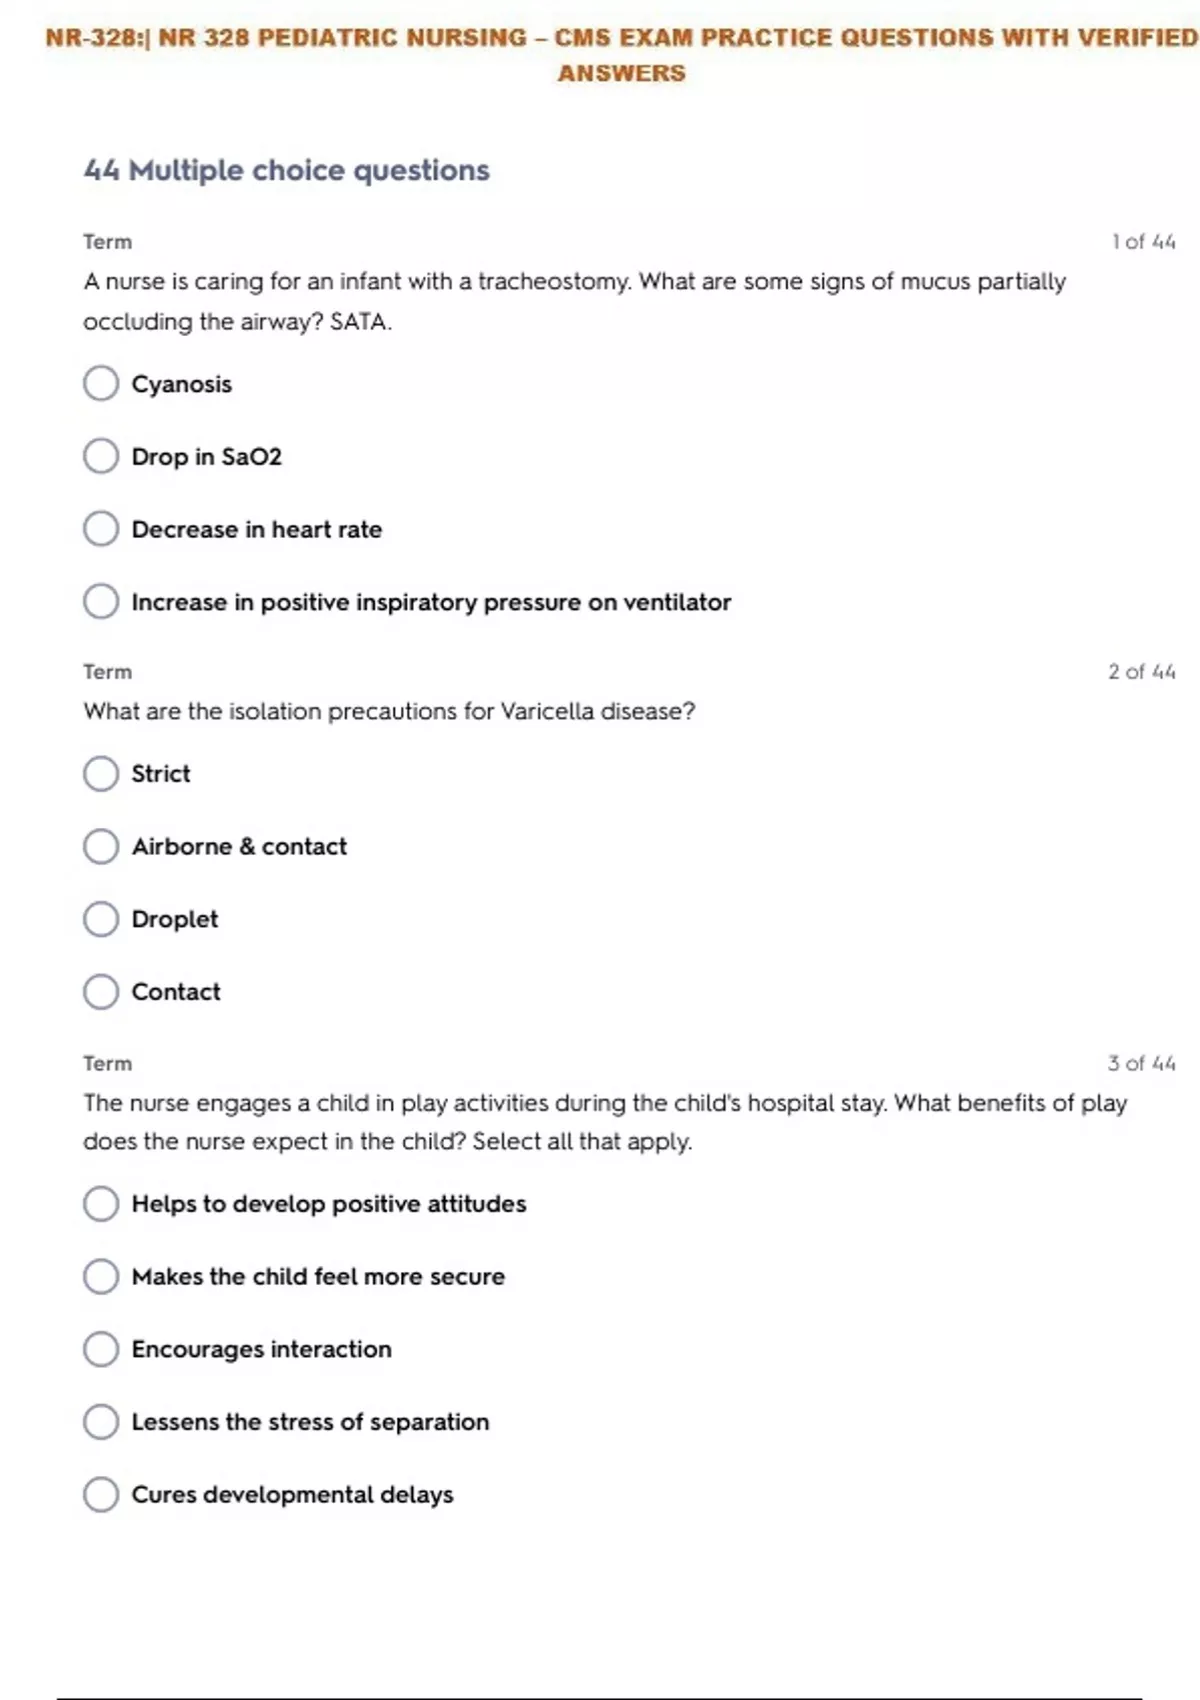Viewport: 1200px width, 1700px height.
Task: Select the Droplet answer
Action: click(101, 919)
